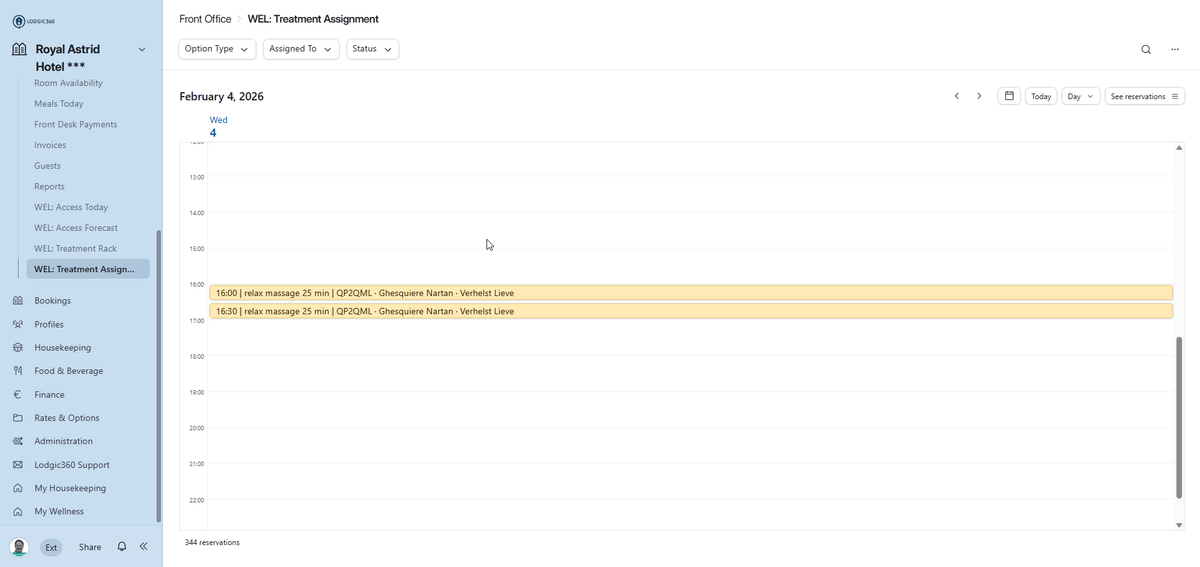Image resolution: width=1200 pixels, height=567 pixels.
Task: Open the 16:30 relax massage appointment
Action: point(690,311)
